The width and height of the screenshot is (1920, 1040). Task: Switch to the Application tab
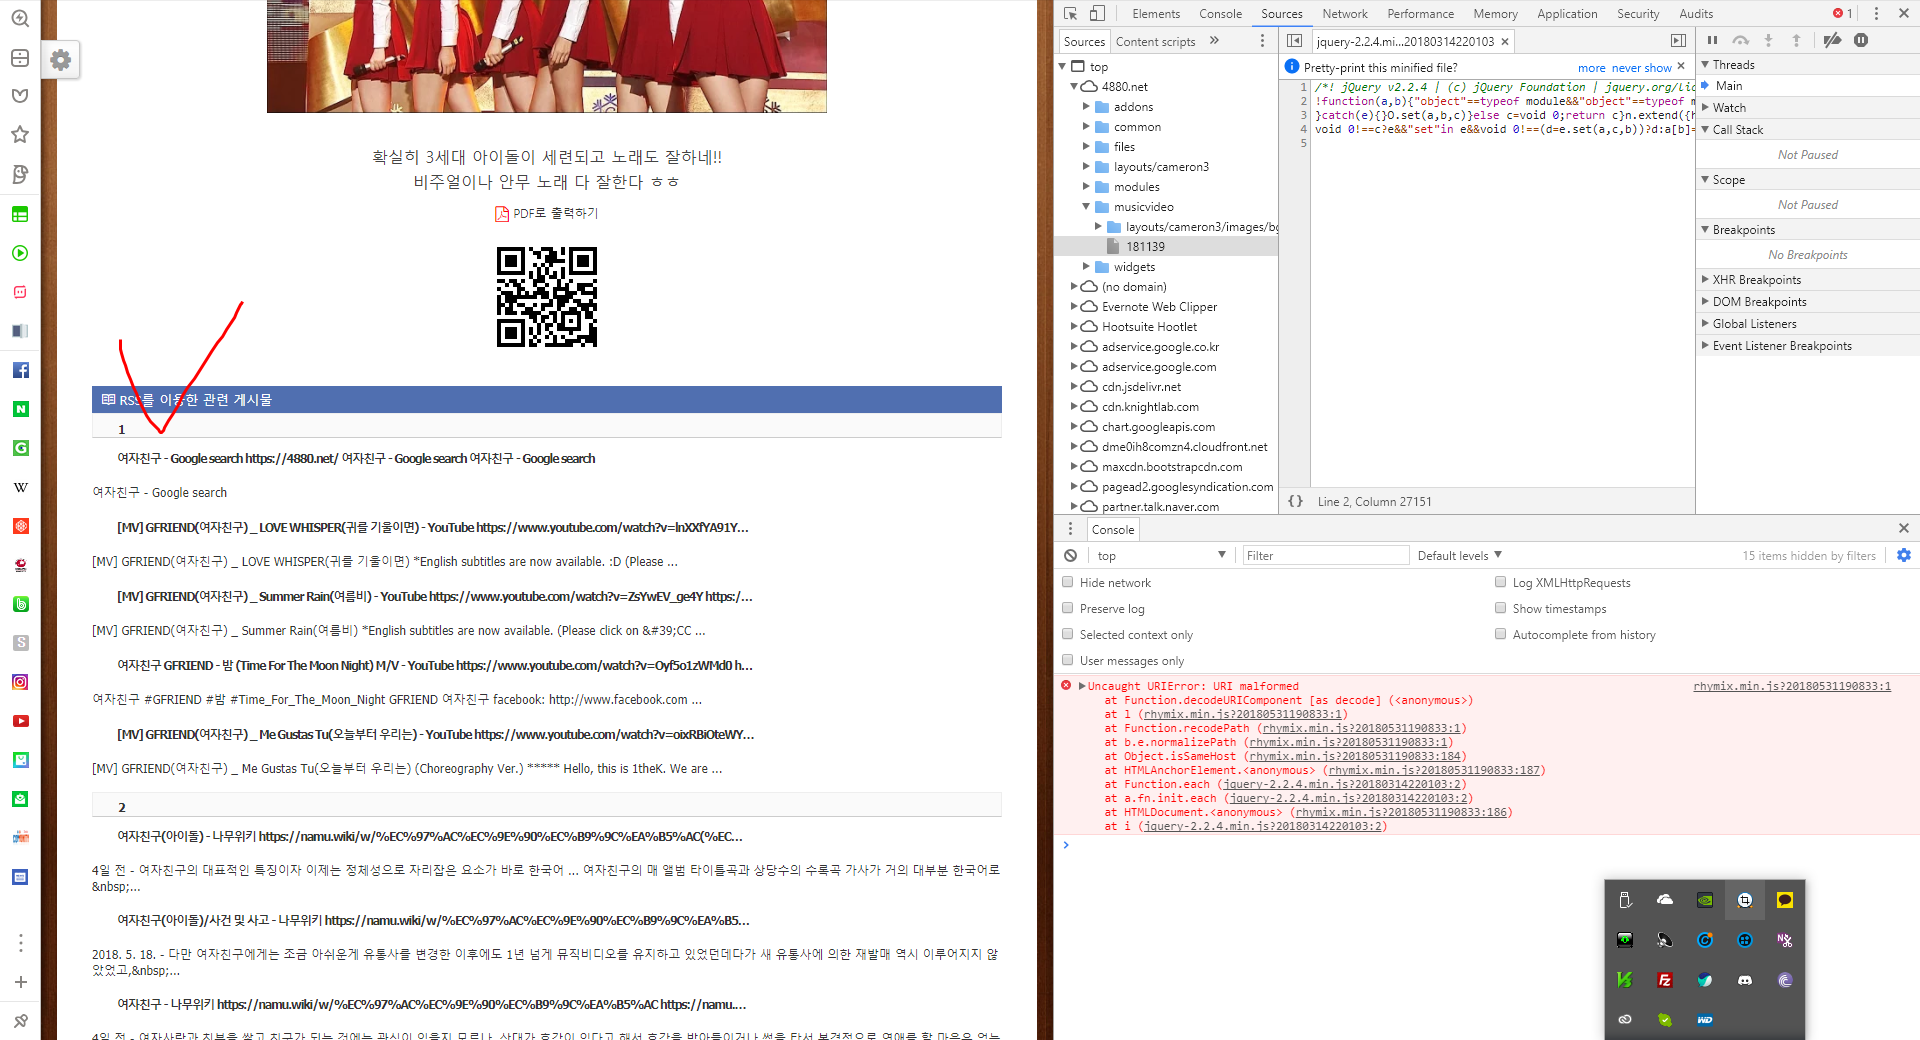coord(1567,13)
